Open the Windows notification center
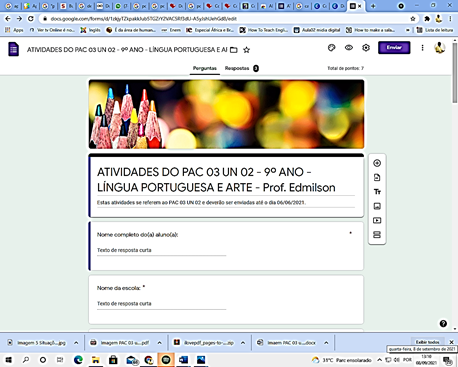 tap(447, 360)
